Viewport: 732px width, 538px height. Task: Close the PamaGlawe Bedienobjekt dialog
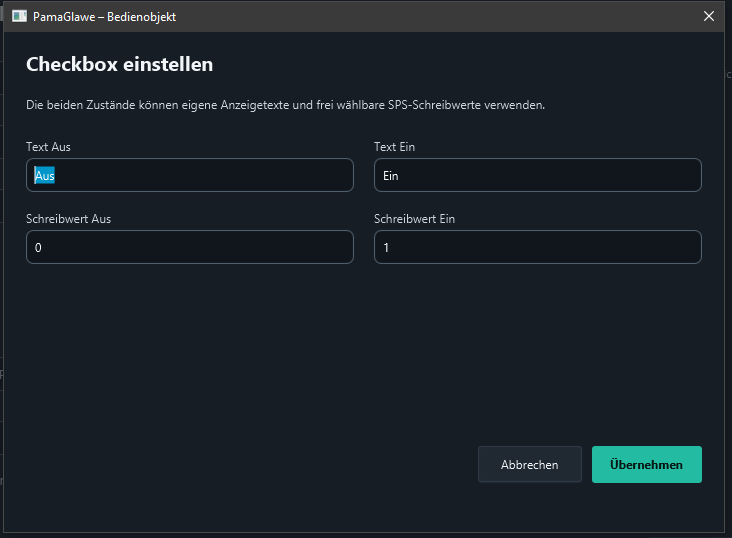(x=709, y=16)
